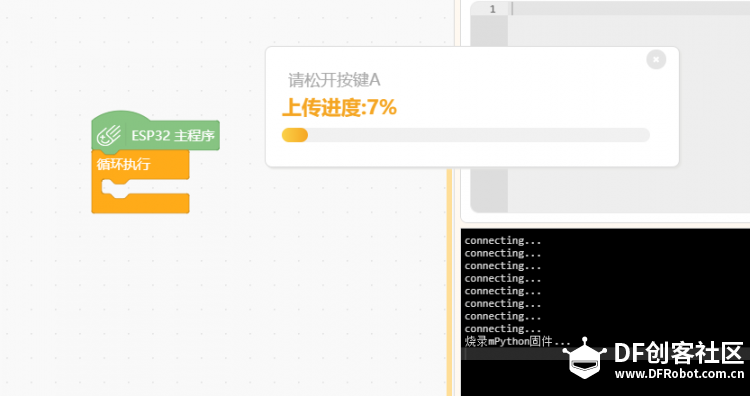Select the 循环执行 loop block
The image size is (750, 396).
tap(140, 182)
